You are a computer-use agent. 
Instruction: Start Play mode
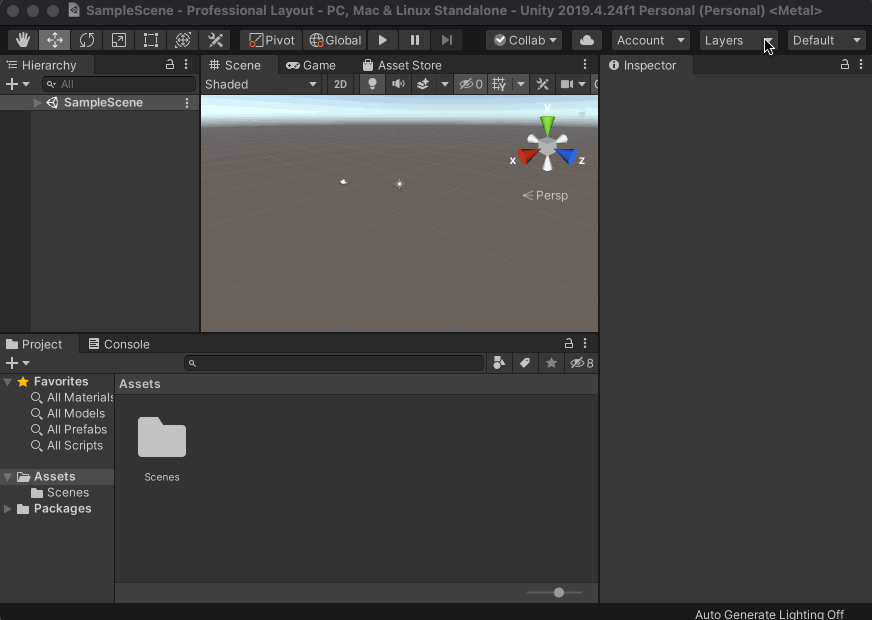click(x=383, y=40)
